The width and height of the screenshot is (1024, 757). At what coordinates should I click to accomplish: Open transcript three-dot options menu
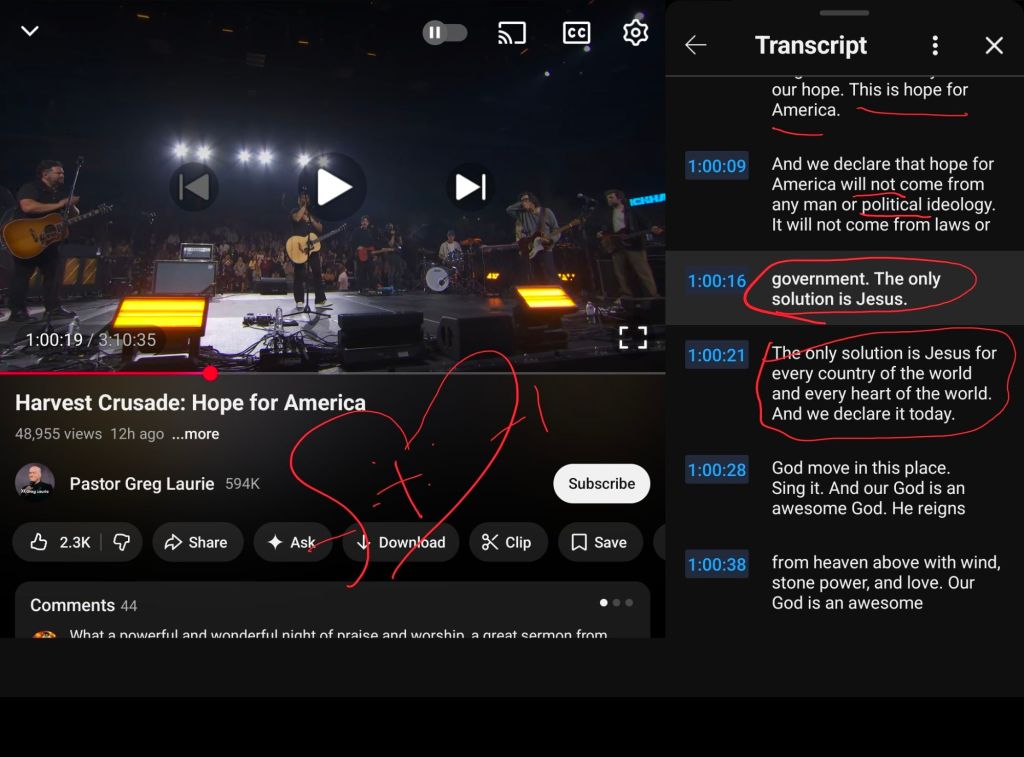(935, 45)
